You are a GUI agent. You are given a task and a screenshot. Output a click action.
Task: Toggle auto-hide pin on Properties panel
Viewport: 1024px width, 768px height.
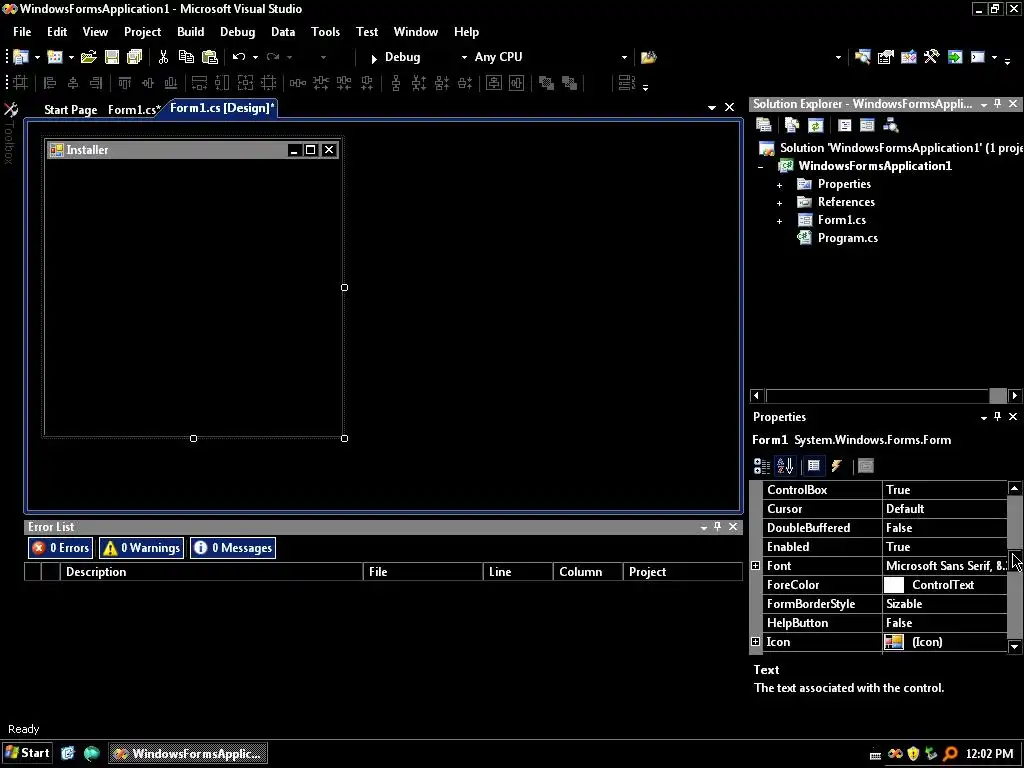point(997,417)
